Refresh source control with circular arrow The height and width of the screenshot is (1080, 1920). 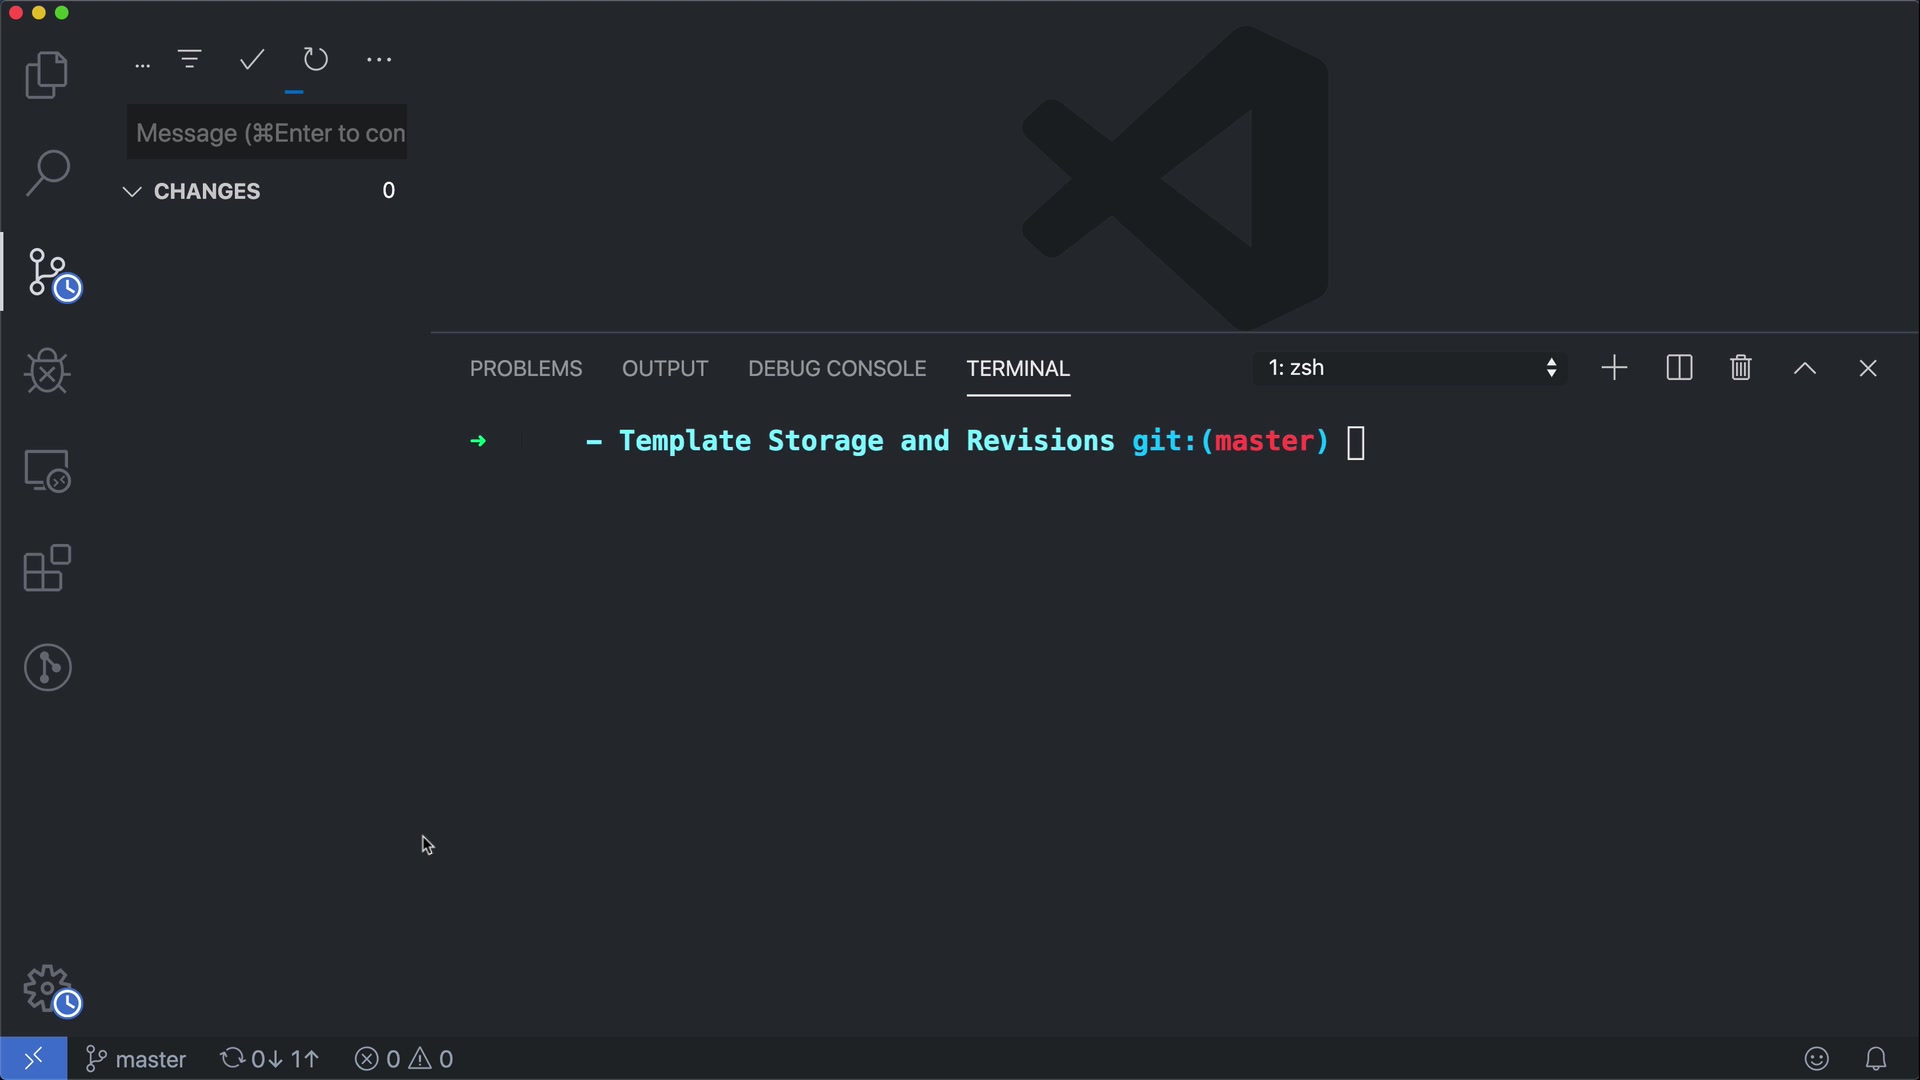pyautogui.click(x=315, y=60)
